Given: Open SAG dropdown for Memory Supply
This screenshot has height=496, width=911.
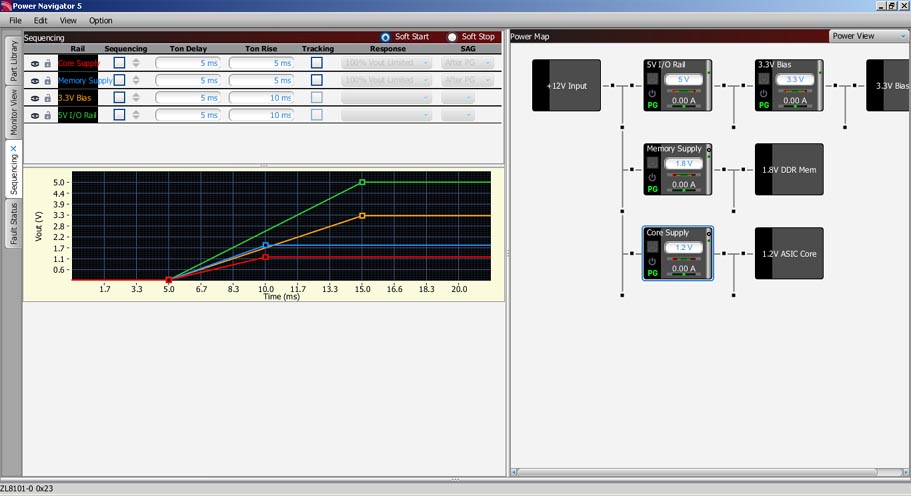Looking at the screenshot, I should (467, 80).
